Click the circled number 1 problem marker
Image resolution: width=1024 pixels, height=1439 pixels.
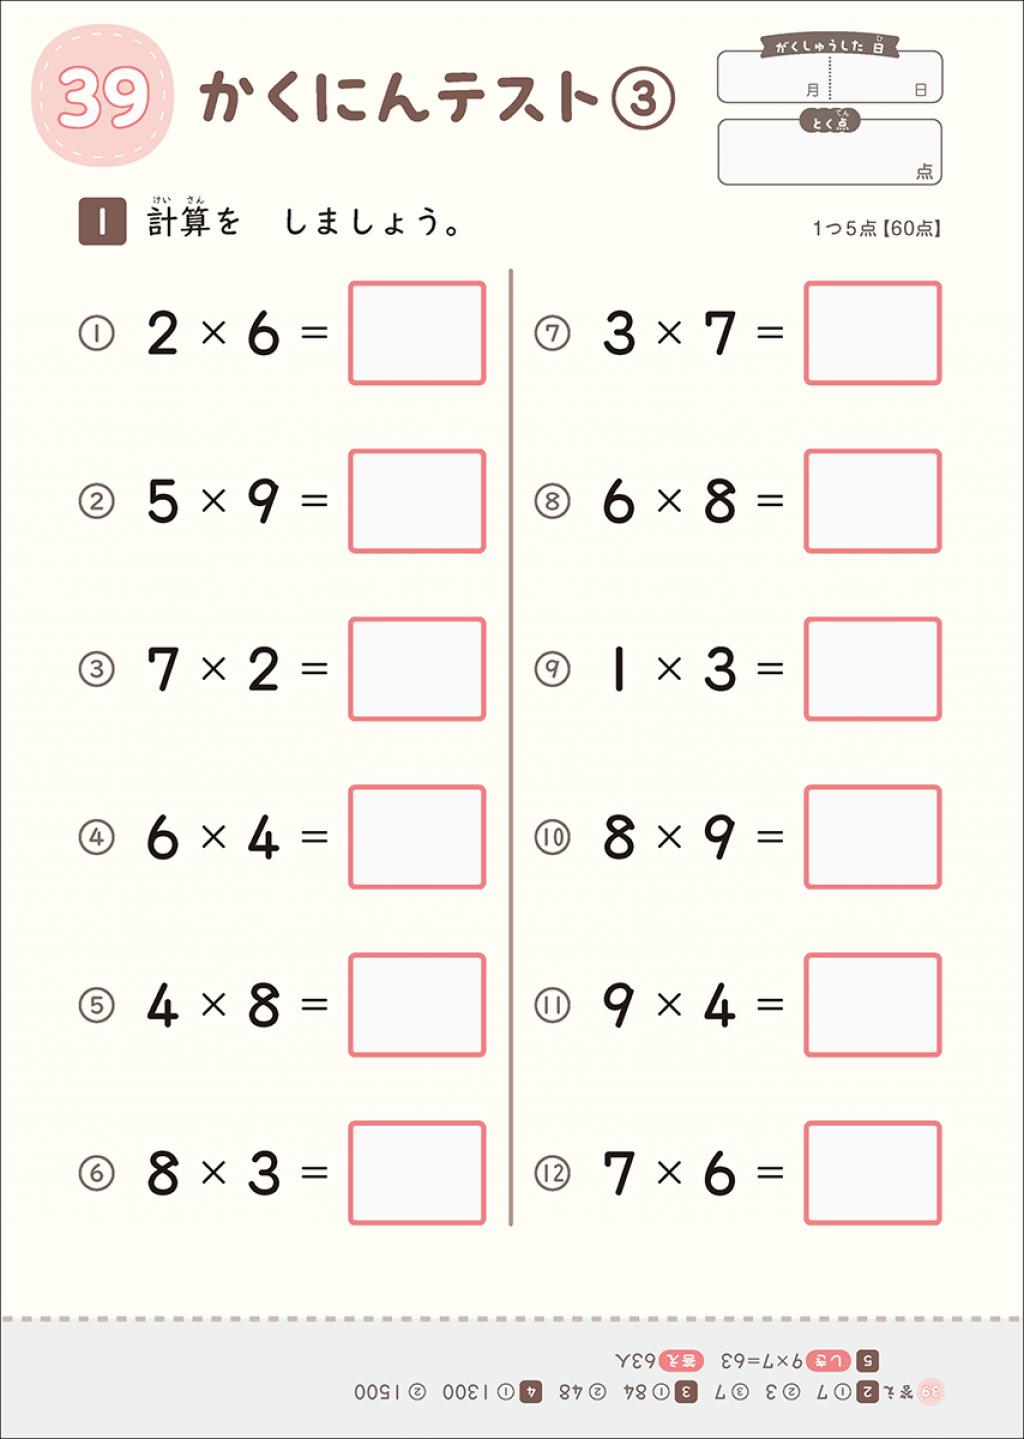[96, 333]
